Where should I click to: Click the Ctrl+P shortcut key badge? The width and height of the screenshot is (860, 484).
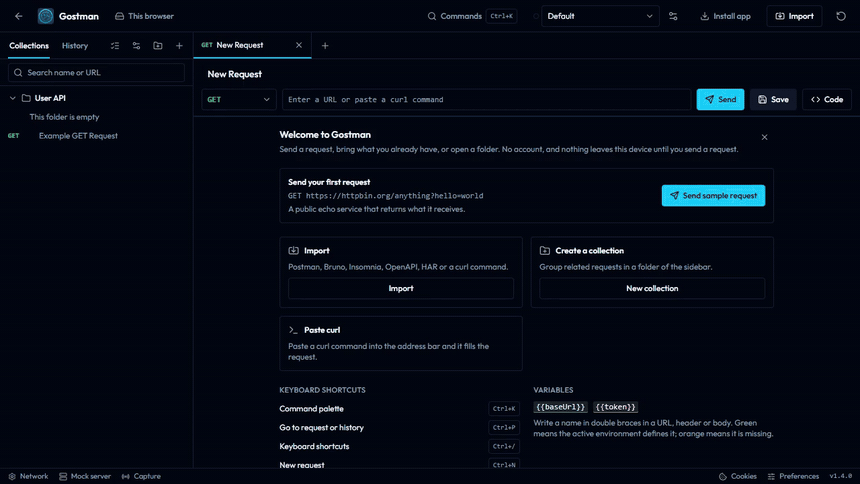click(x=503, y=427)
